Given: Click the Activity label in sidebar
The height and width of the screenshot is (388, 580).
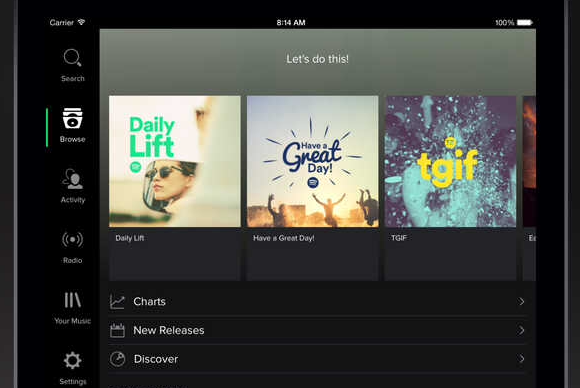Looking at the screenshot, I should tap(73, 200).
